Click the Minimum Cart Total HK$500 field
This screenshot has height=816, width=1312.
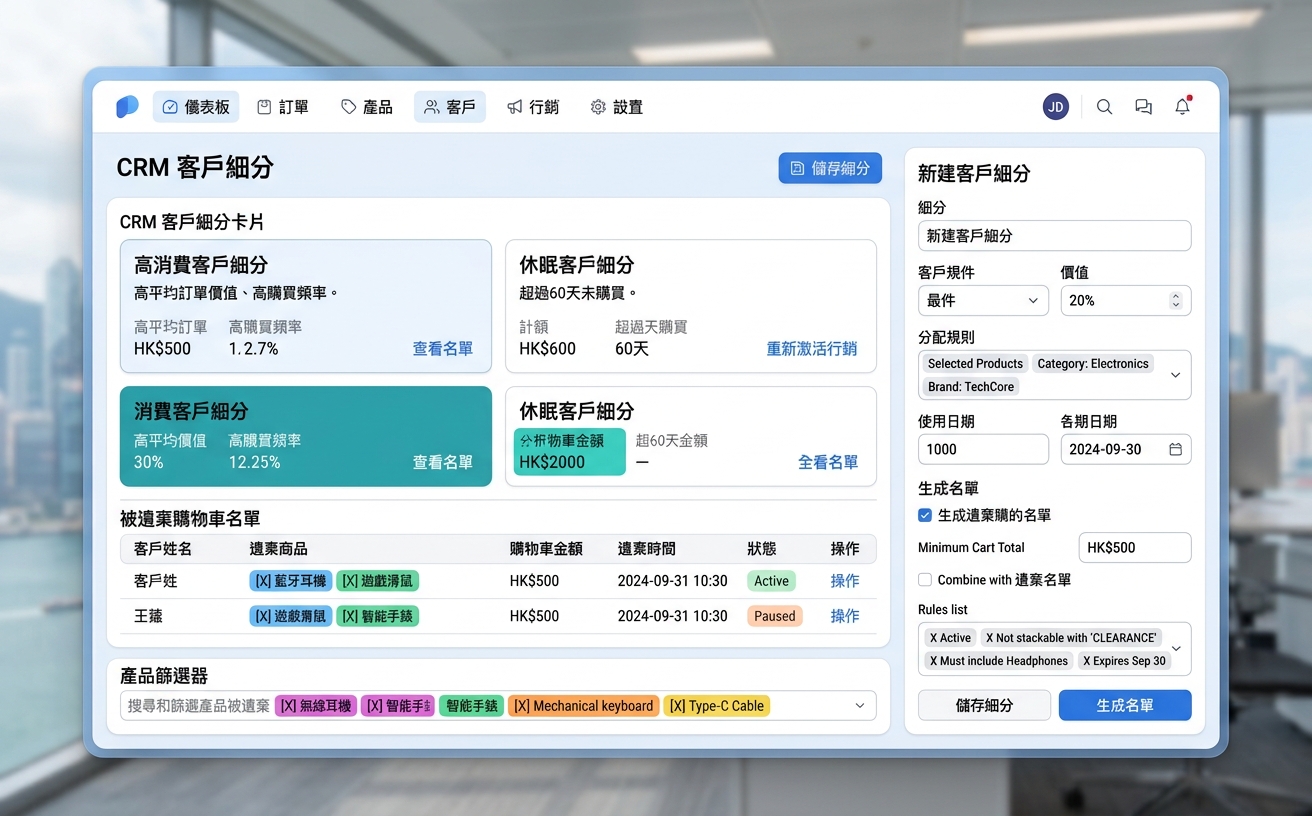1135,548
